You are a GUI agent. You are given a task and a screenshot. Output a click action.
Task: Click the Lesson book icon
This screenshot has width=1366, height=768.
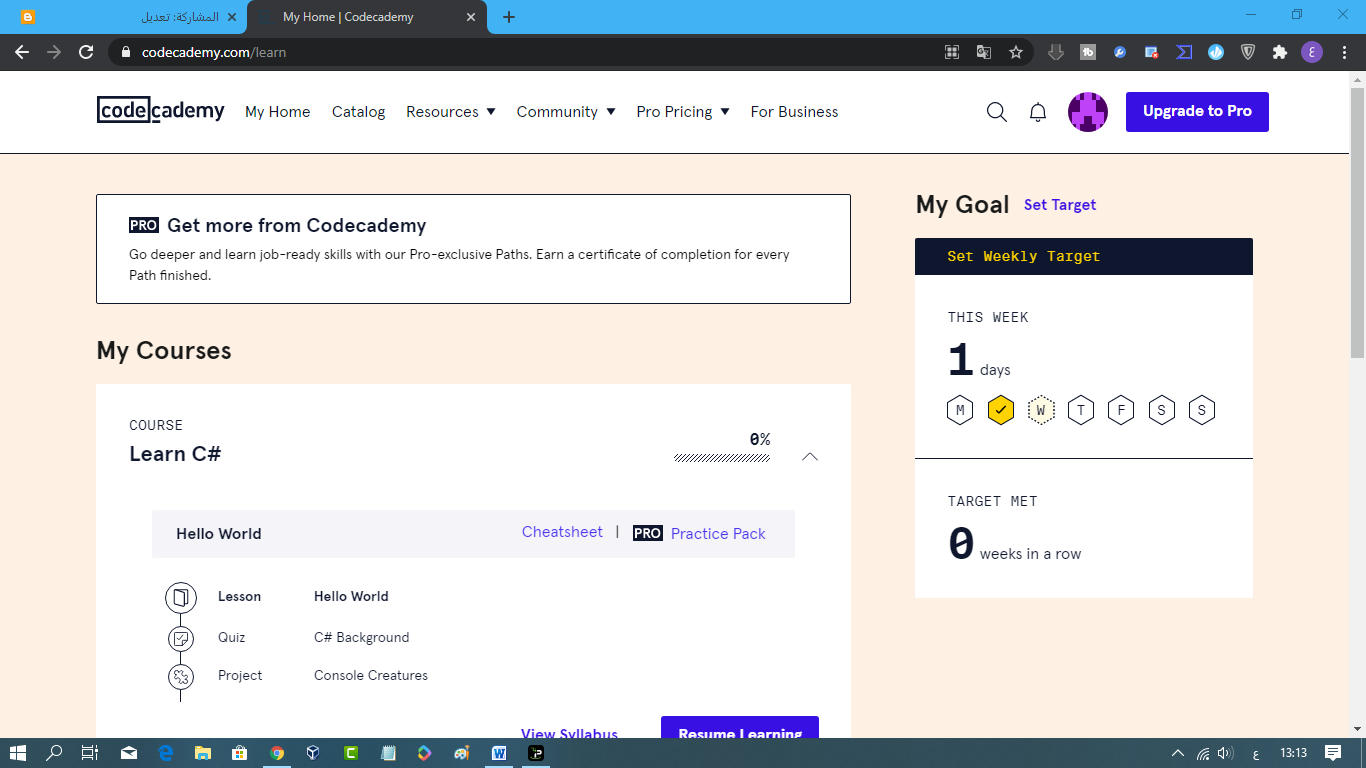coord(181,598)
